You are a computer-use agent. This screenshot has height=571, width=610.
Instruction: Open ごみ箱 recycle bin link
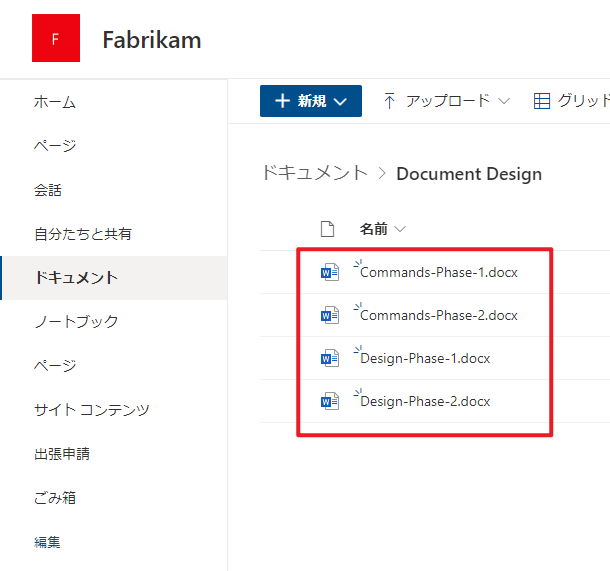click(55, 497)
